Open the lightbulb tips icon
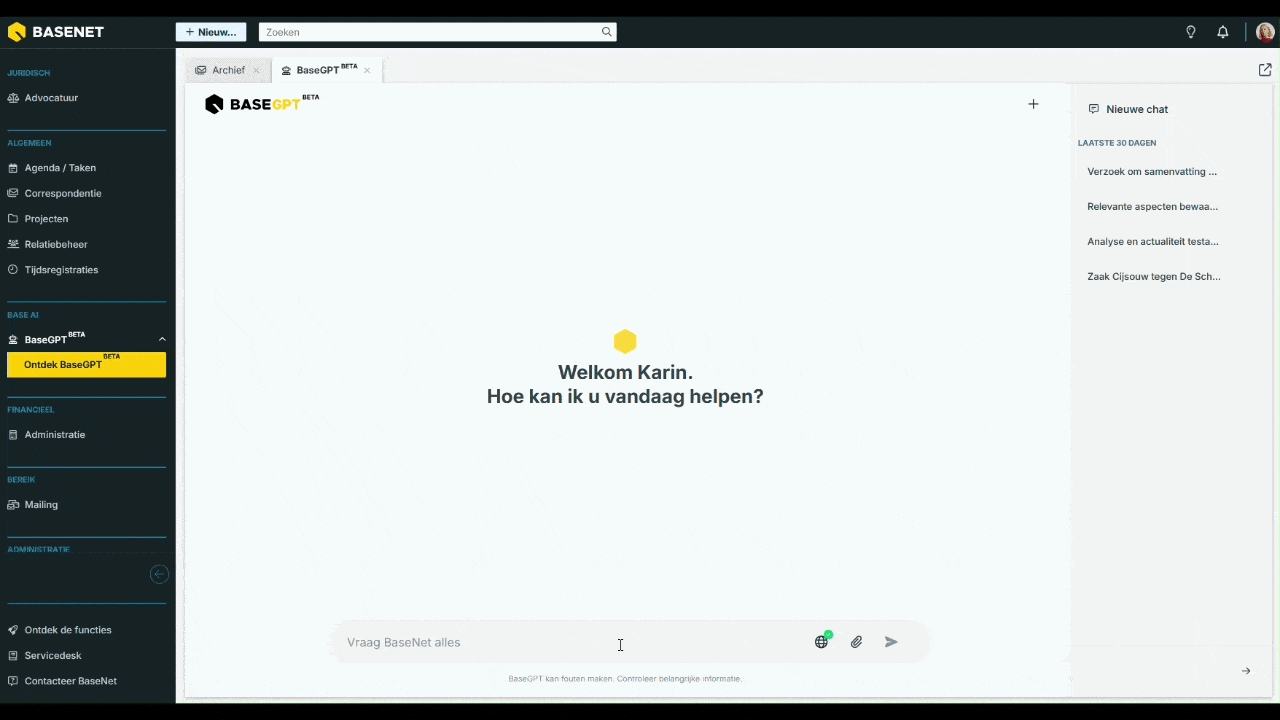 (1191, 32)
